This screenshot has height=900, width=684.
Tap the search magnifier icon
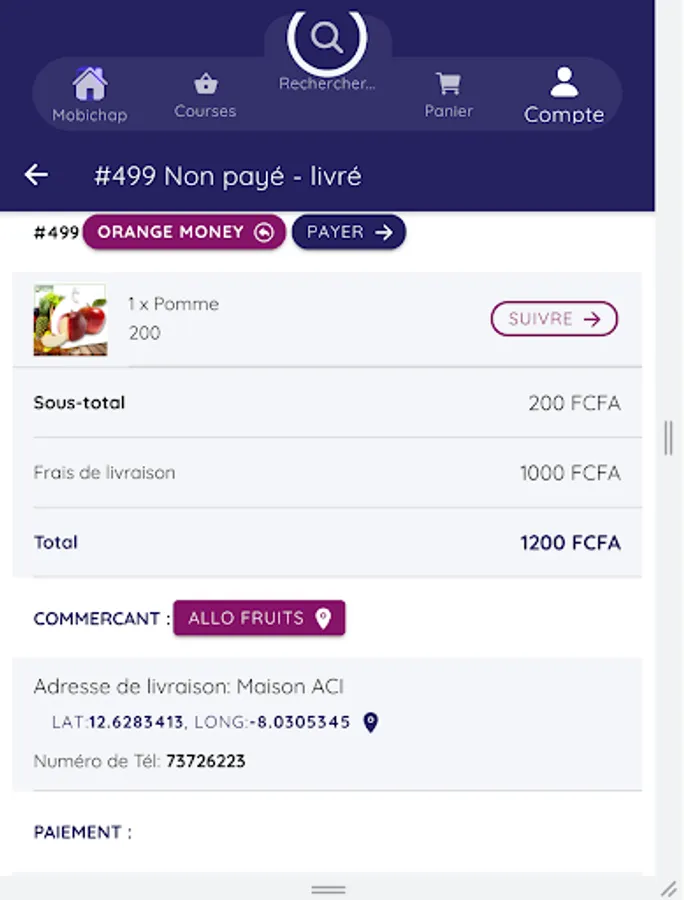click(x=327, y=38)
